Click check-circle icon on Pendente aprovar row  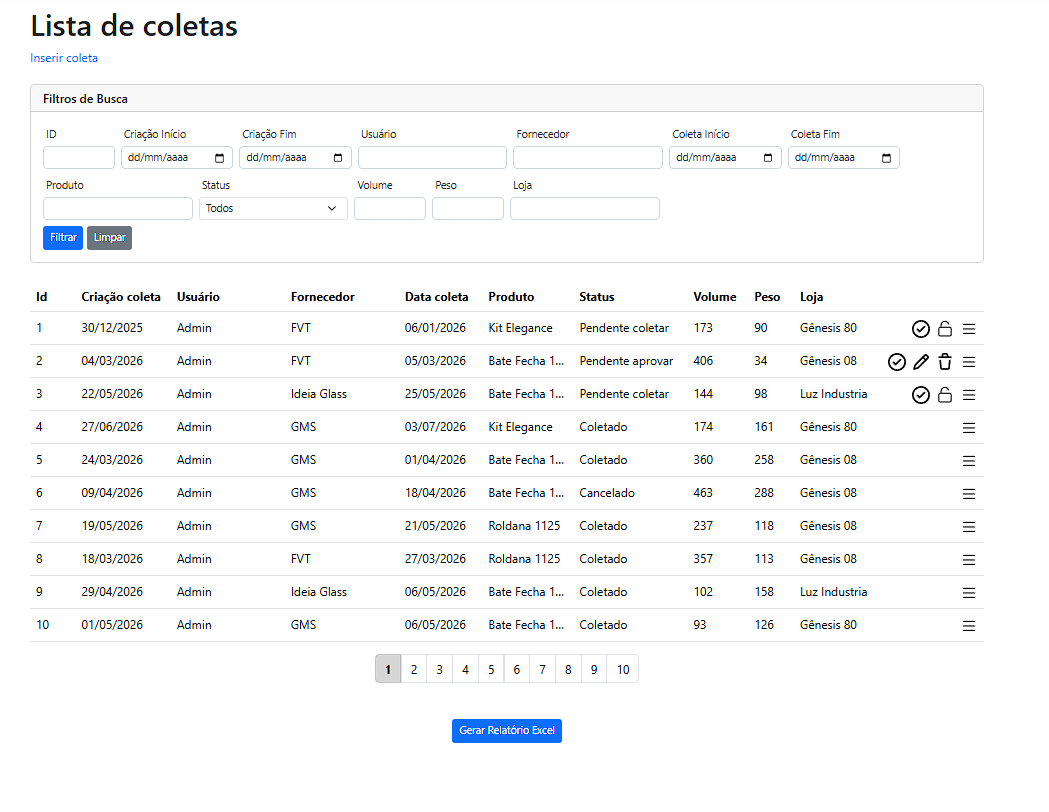[x=896, y=362]
